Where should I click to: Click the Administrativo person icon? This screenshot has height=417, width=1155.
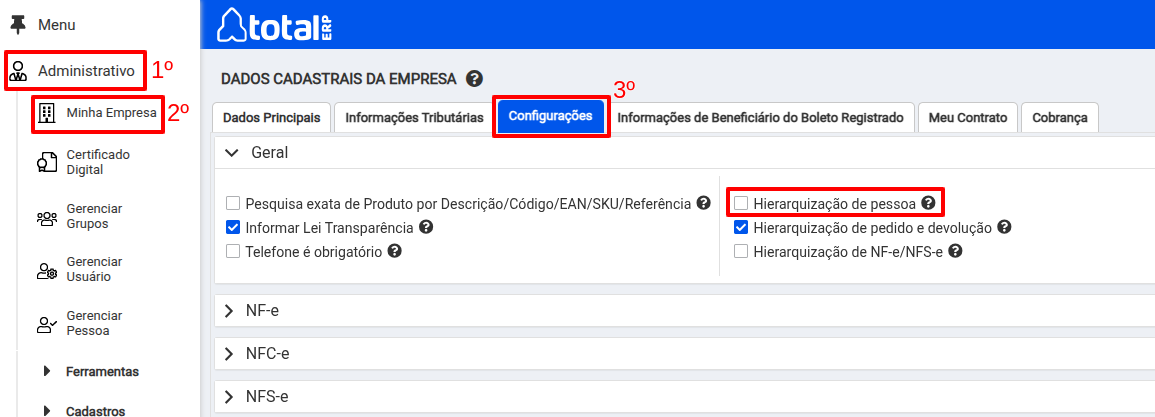(19, 71)
